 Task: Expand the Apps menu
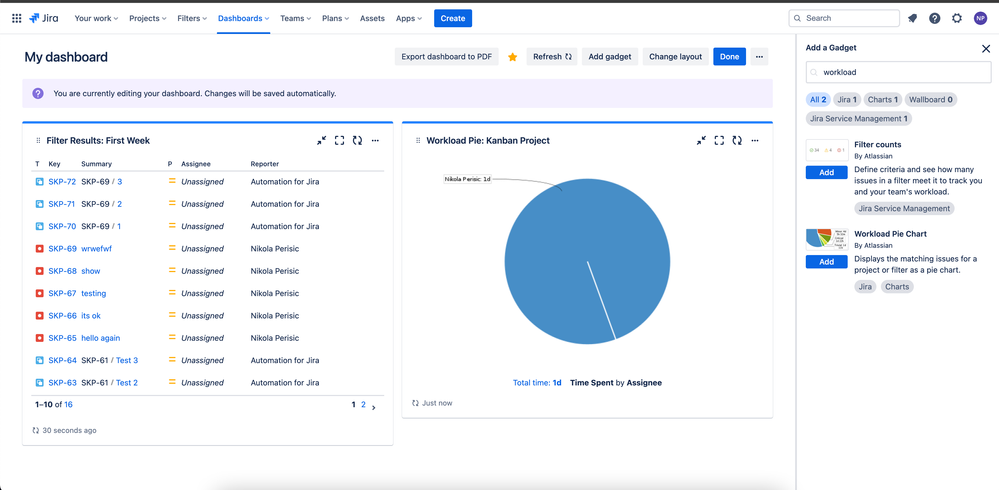pyautogui.click(x=409, y=18)
